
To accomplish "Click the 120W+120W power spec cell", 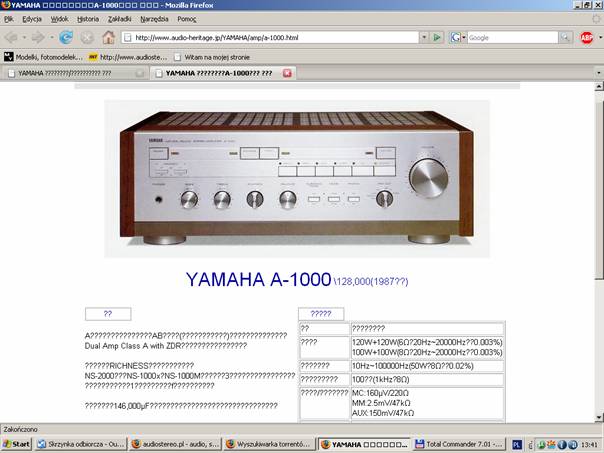I will [428, 347].
